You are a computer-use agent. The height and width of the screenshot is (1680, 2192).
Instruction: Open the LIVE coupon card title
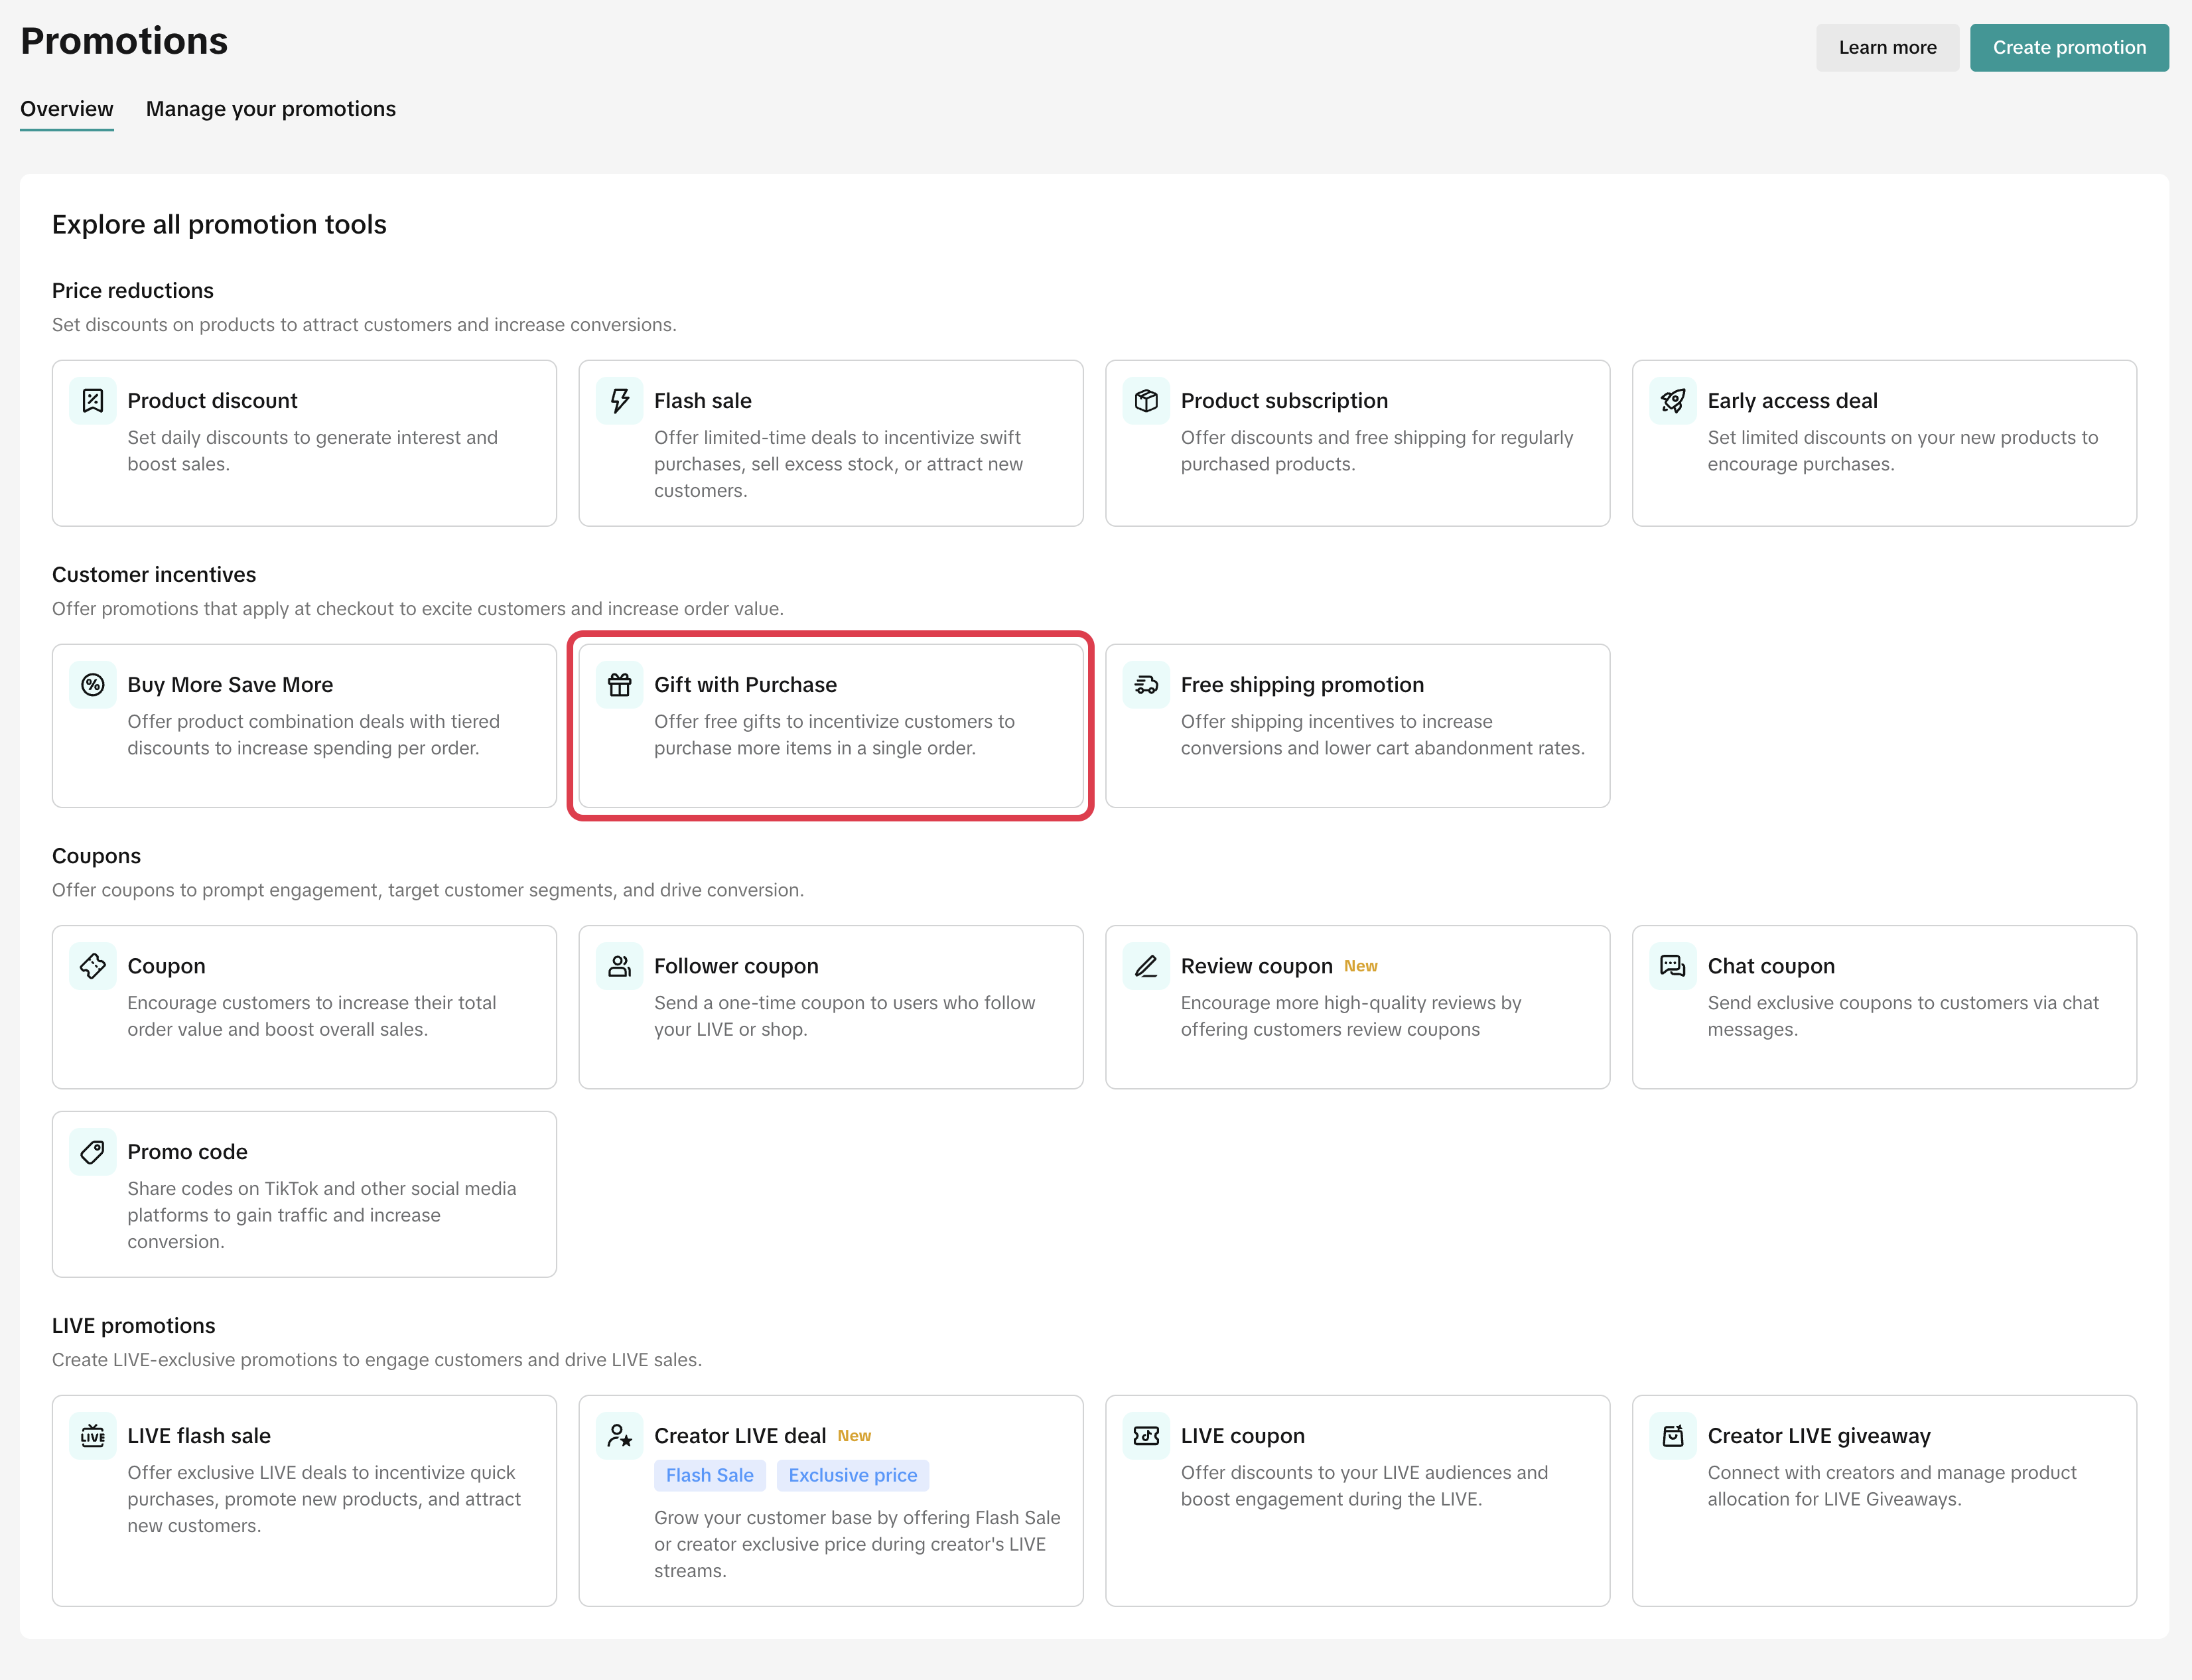[1242, 1436]
